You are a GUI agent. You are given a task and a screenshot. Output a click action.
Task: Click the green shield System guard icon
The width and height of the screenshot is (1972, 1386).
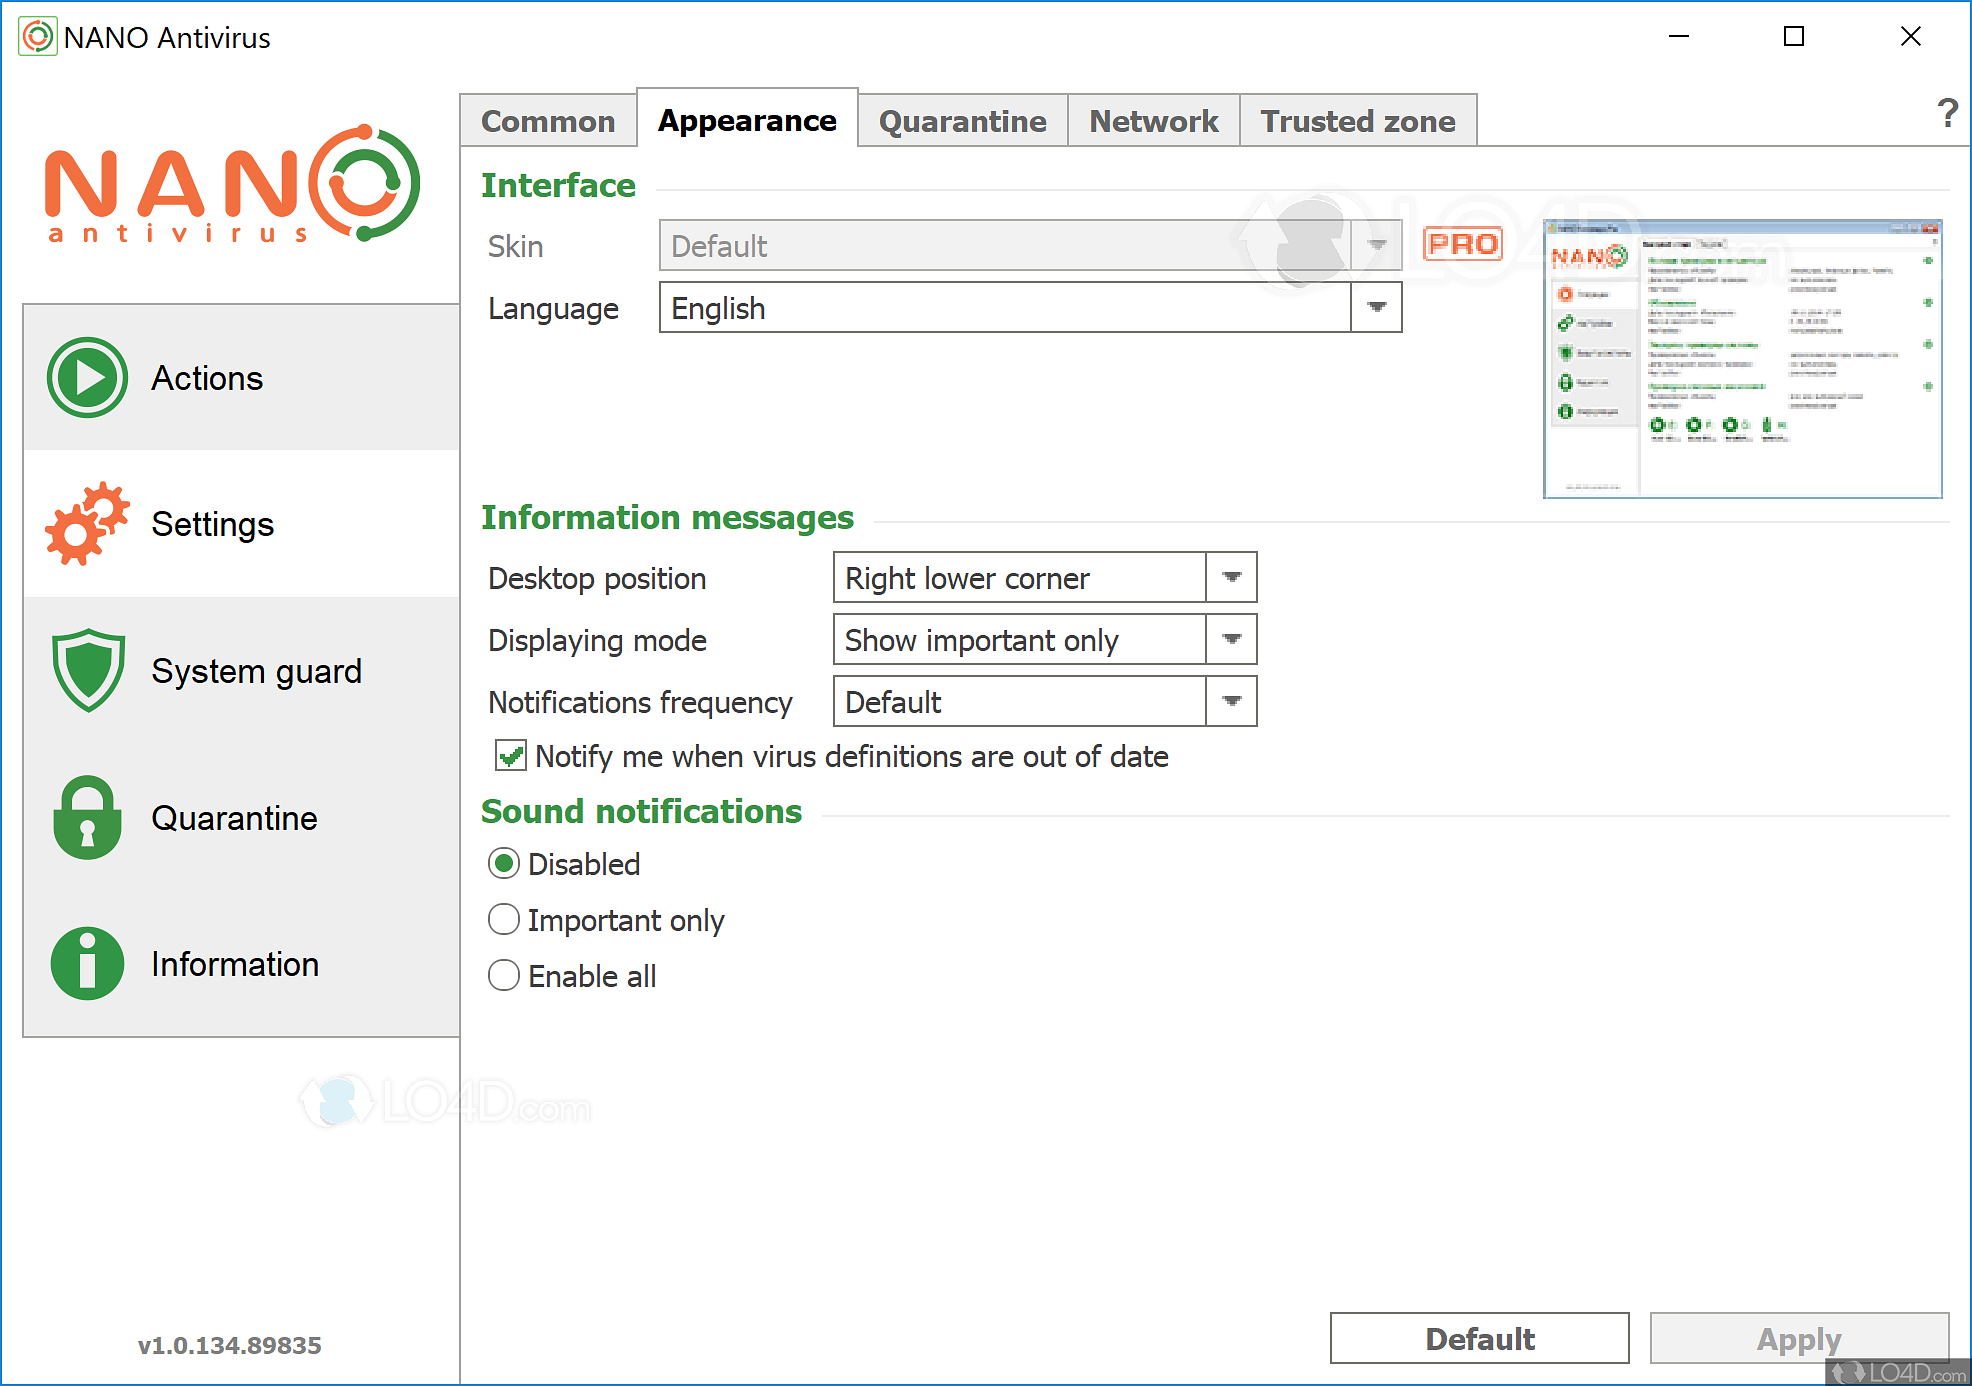point(88,670)
